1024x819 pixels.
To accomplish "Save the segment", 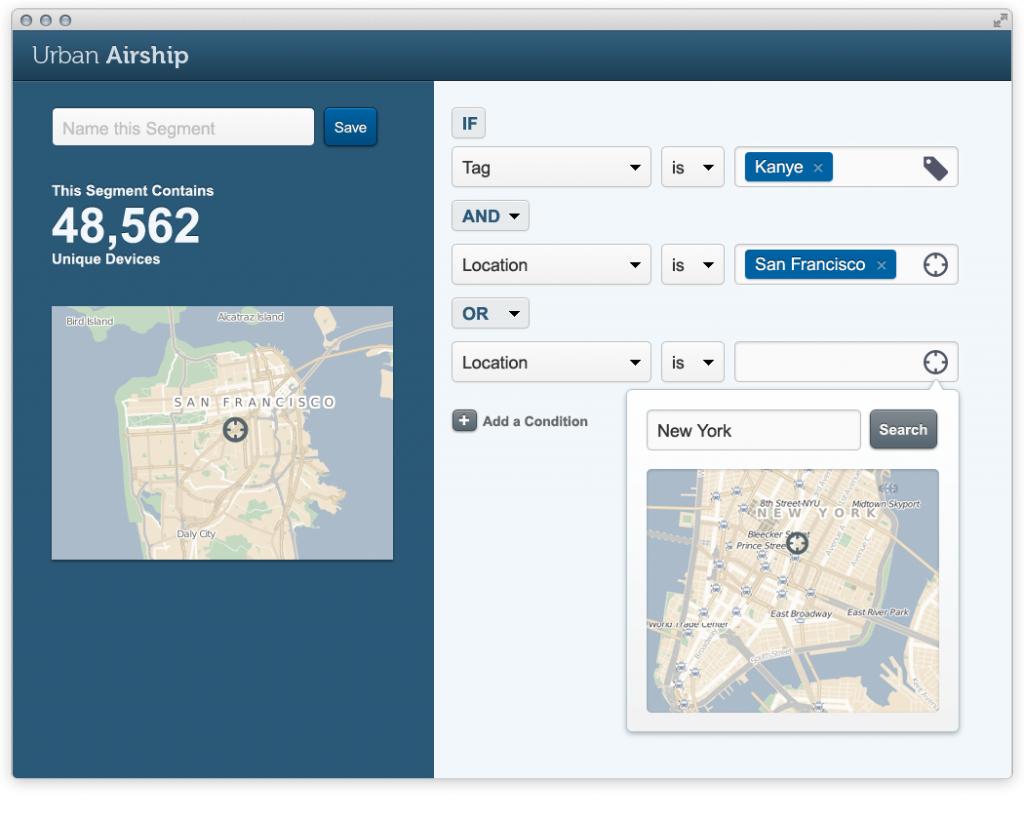I will [x=351, y=127].
